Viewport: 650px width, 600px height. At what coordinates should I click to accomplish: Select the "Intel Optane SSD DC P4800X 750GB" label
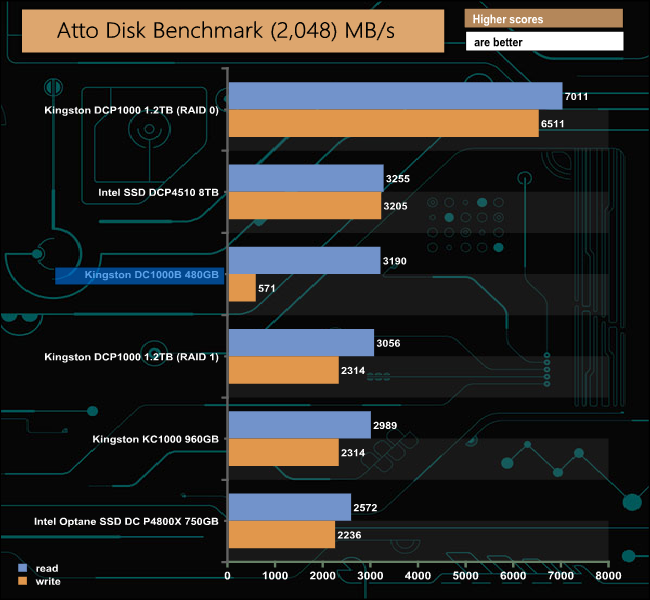point(126,521)
